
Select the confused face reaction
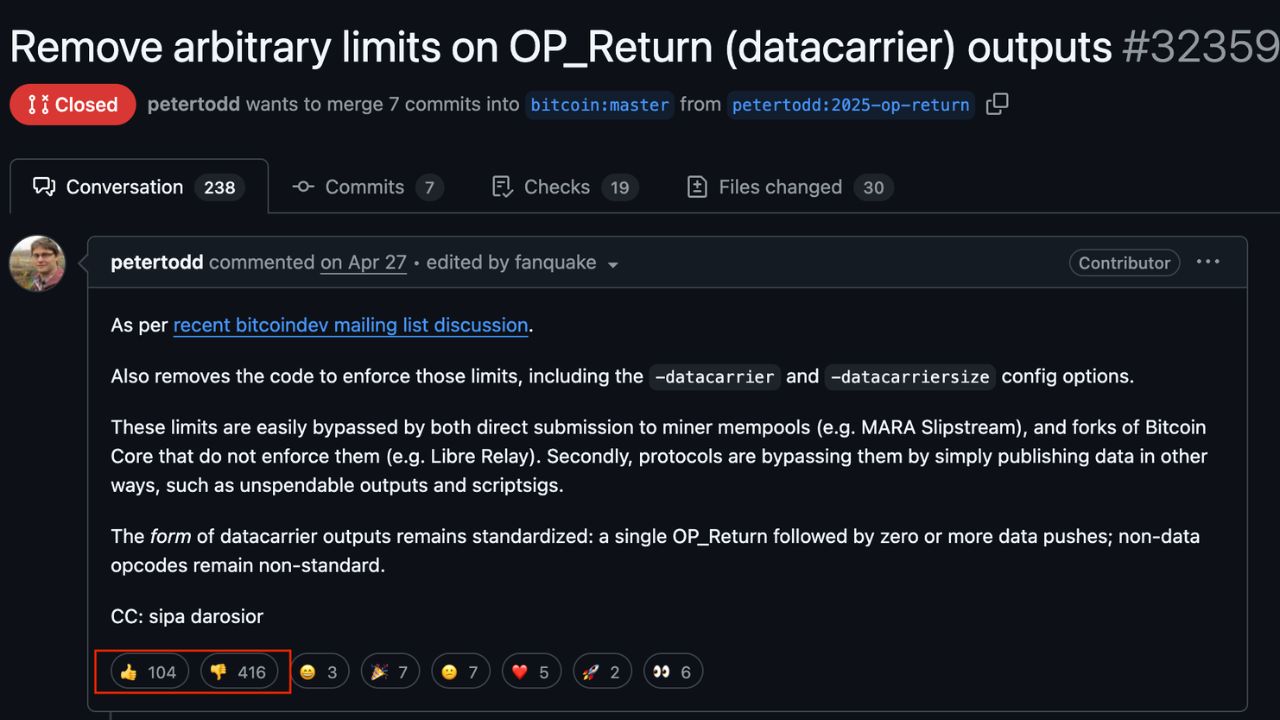click(461, 672)
